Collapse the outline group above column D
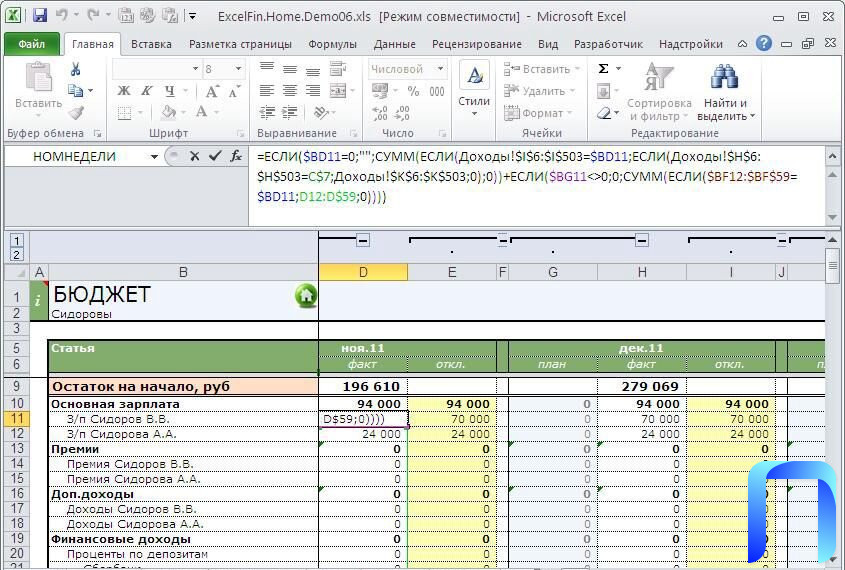The image size is (845, 570). click(363, 240)
